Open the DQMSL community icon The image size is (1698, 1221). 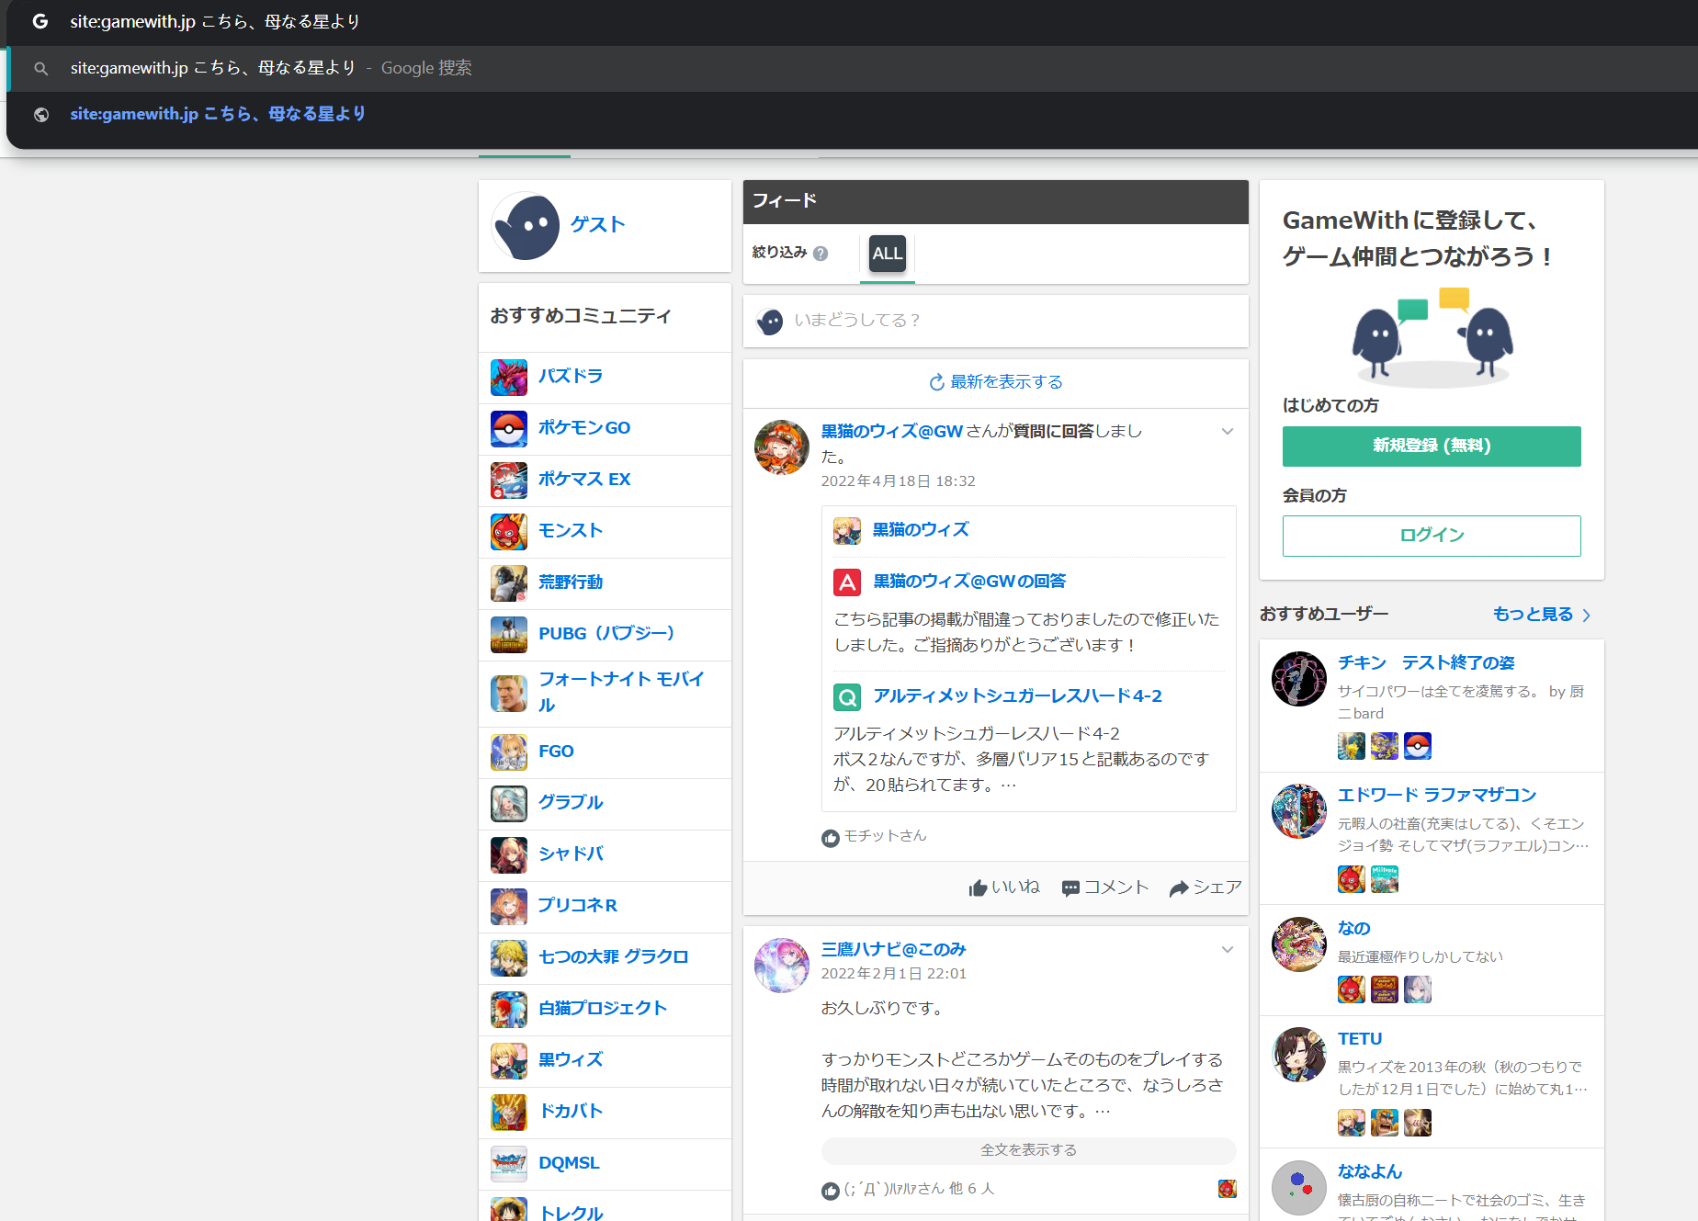tap(509, 1164)
